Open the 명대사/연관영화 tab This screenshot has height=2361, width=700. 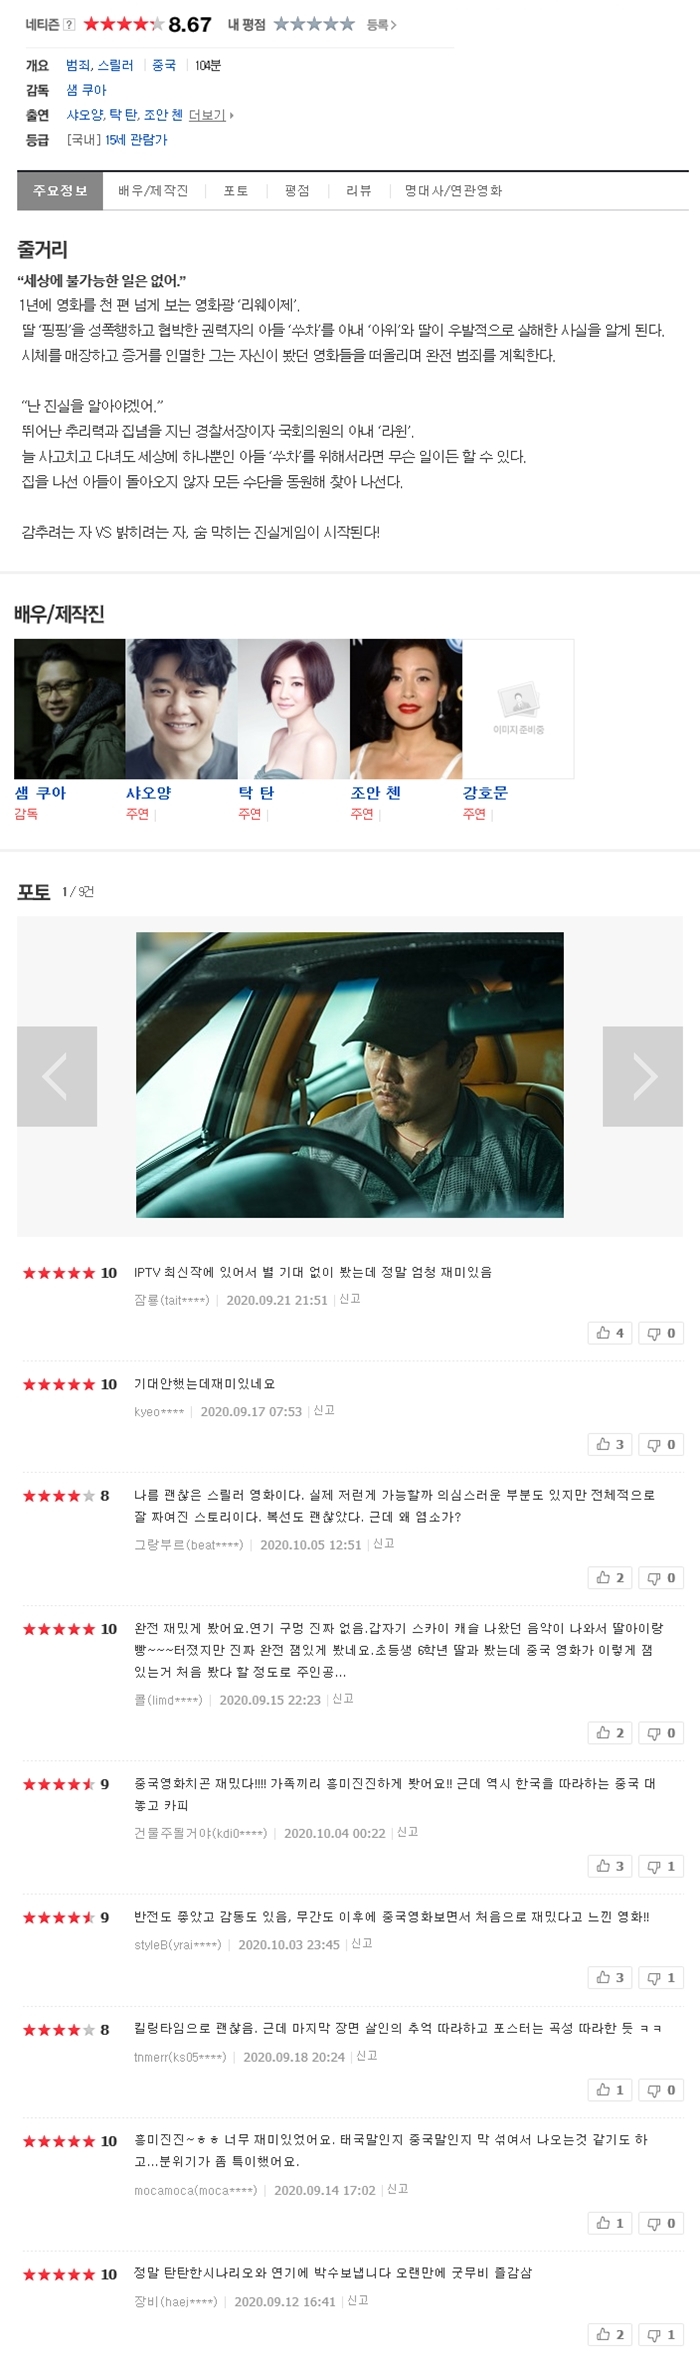pos(453,190)
